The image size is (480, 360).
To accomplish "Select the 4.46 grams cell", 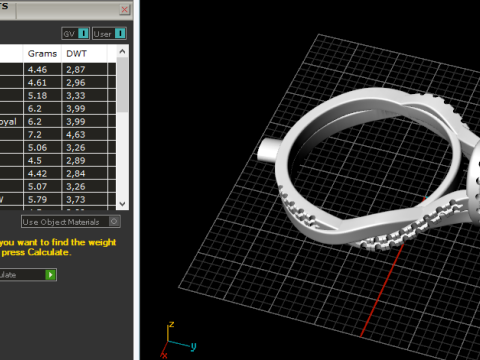I will [x=42, y=69].
